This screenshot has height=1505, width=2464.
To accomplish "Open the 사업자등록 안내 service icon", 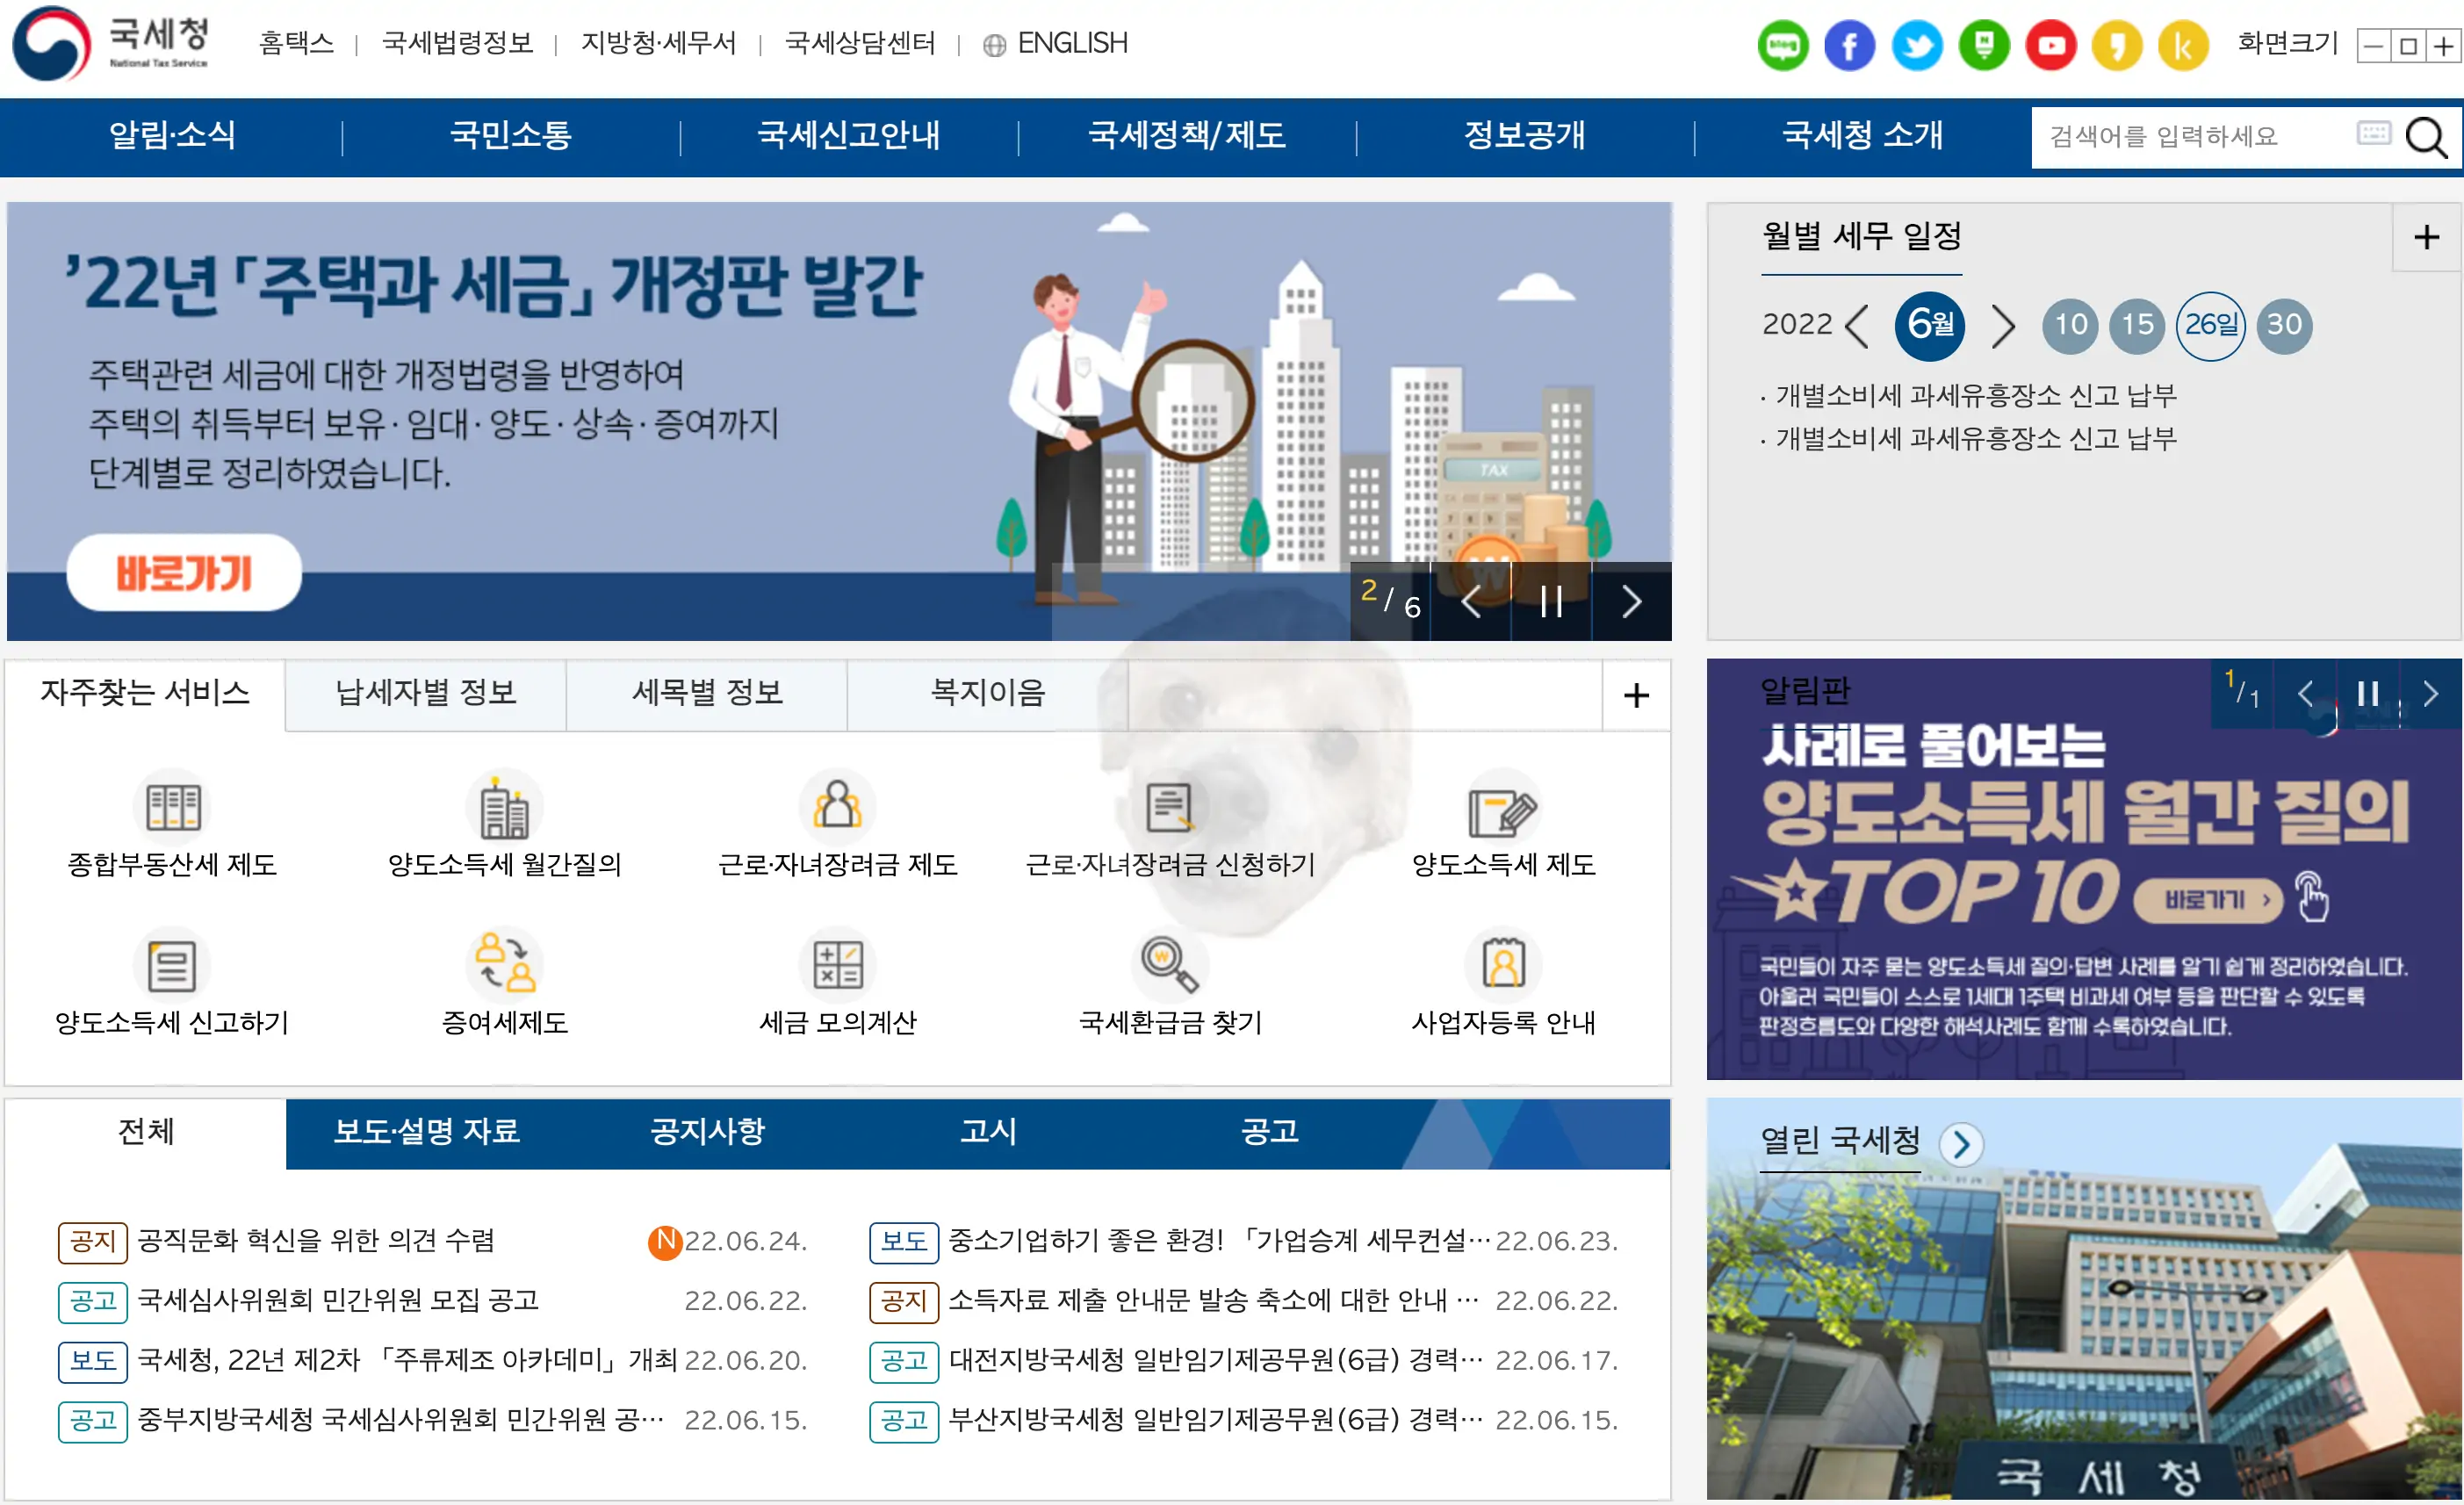I will 1503,965.
